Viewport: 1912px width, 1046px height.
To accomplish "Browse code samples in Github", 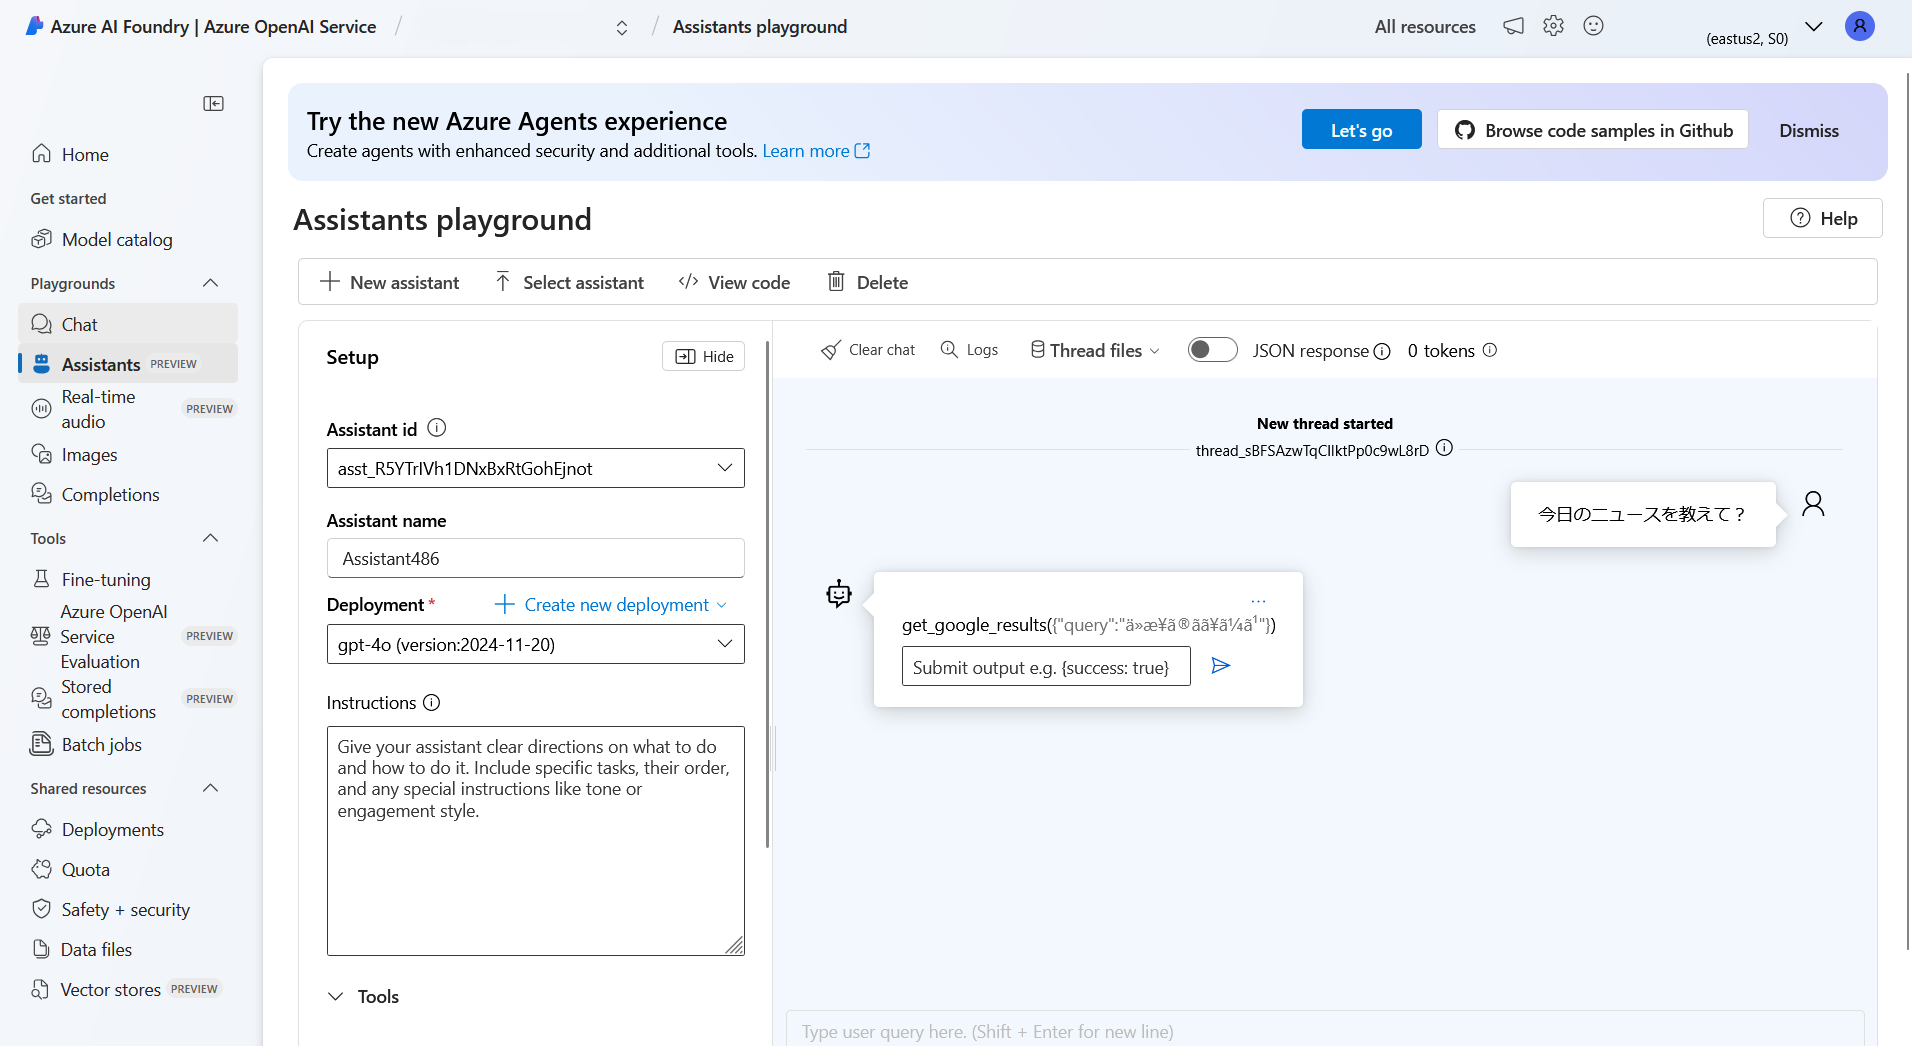I will click(1593, 129).
